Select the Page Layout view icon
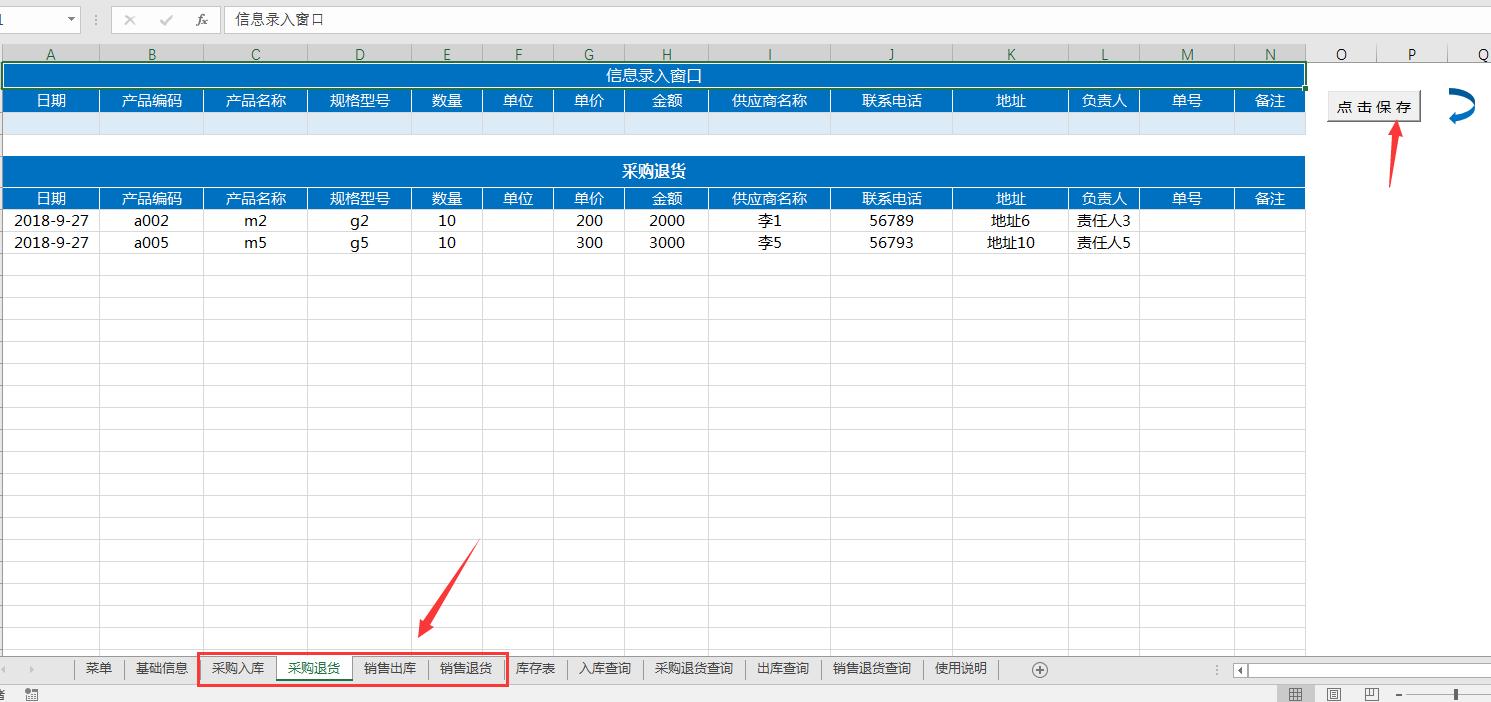This screenshot has width=1491, height=702. (1334, 693)
